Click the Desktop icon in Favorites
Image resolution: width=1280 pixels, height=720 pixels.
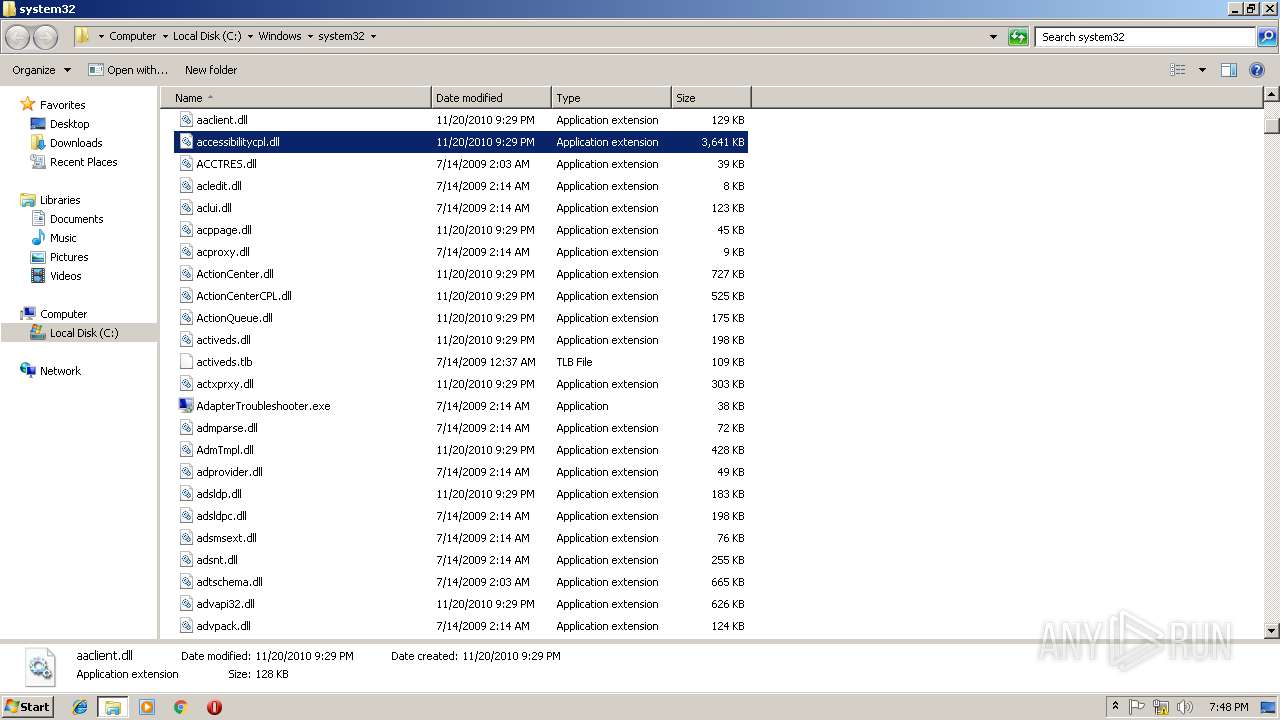38,124
